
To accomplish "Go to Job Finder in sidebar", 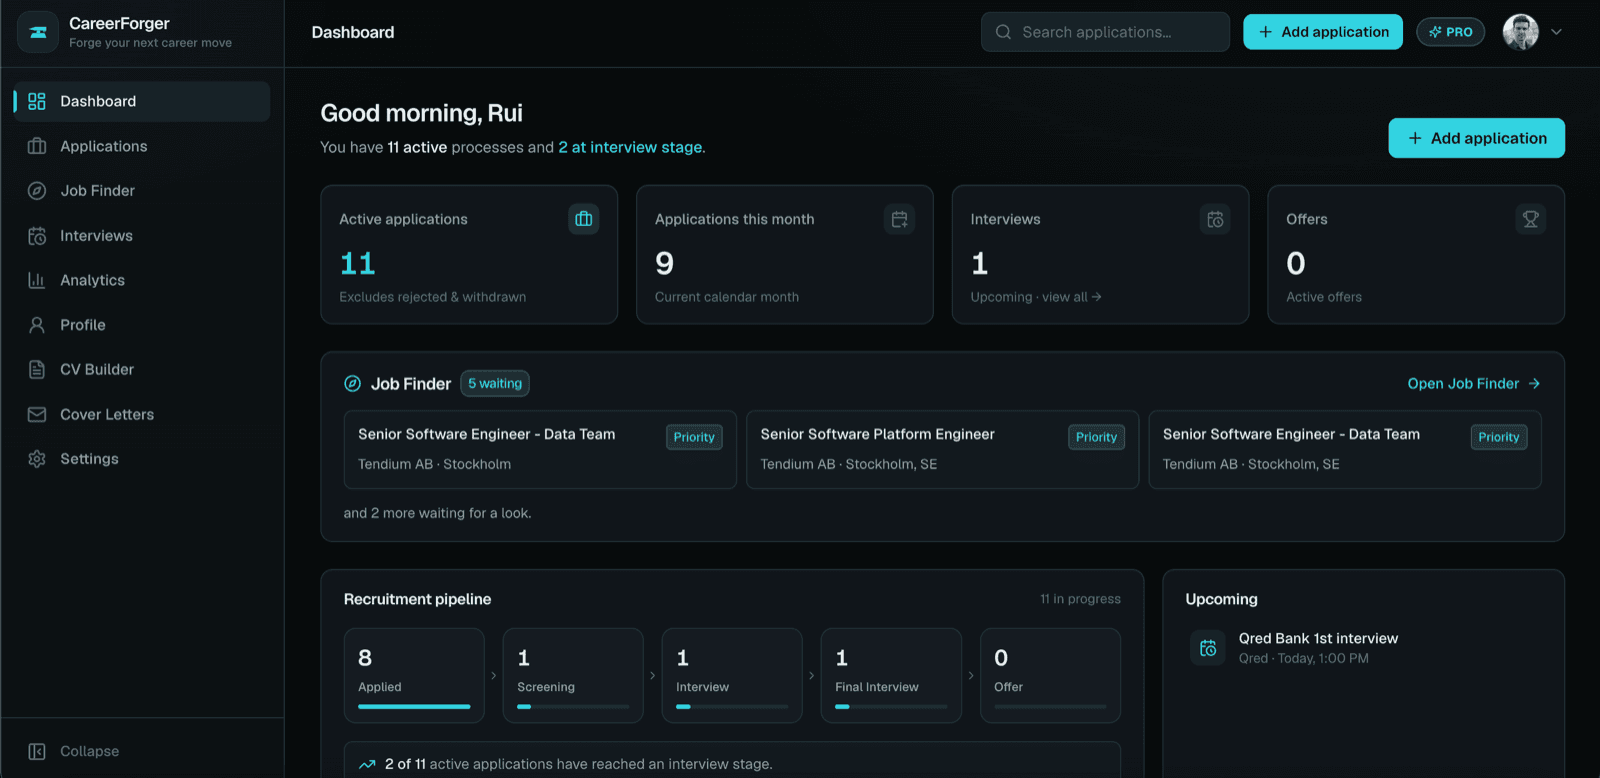I will point(142,191).
